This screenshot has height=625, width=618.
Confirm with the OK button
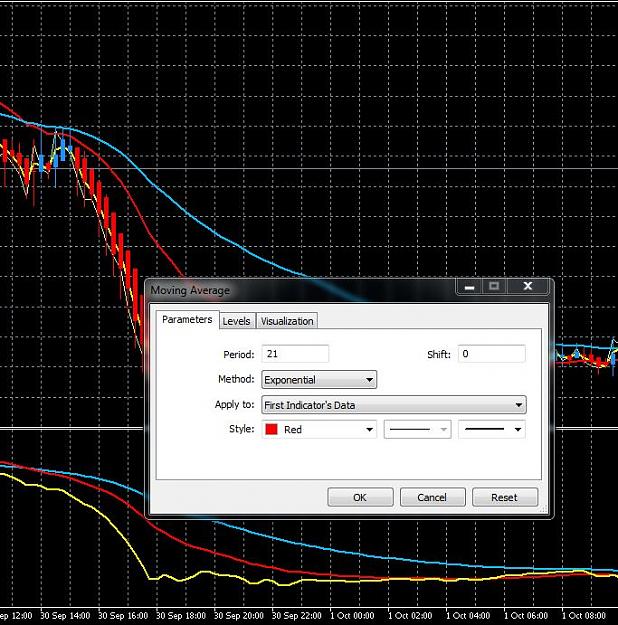point(360,497)
